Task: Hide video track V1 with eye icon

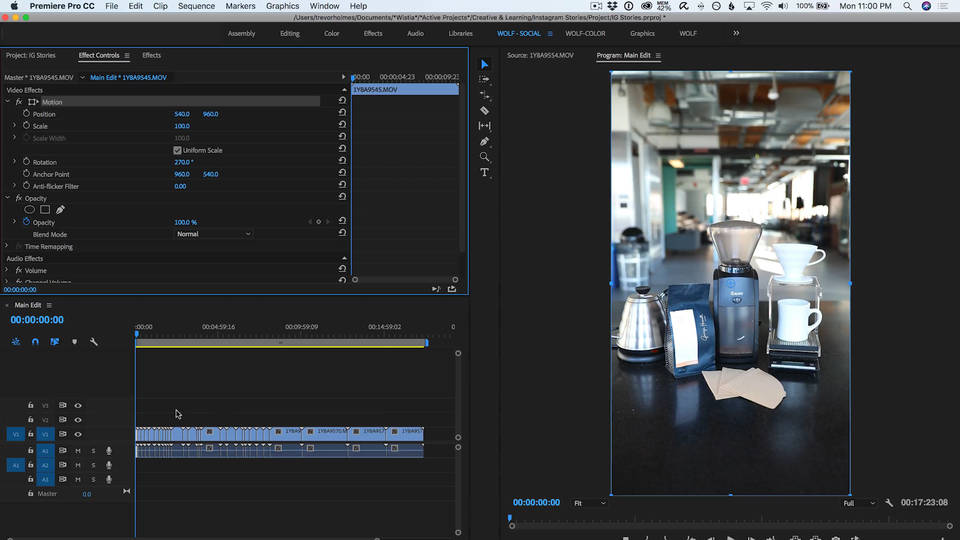Action: tap(78, 434)
